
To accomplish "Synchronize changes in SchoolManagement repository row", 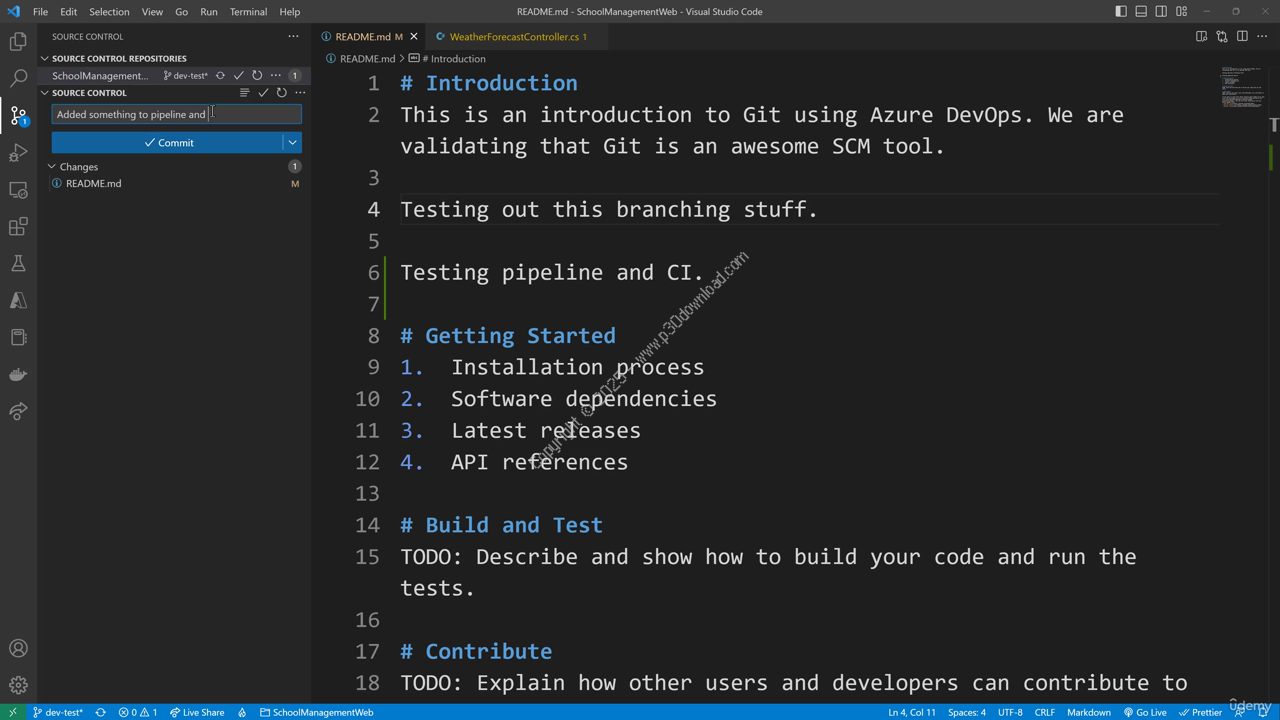I will (x=220, y=75).
